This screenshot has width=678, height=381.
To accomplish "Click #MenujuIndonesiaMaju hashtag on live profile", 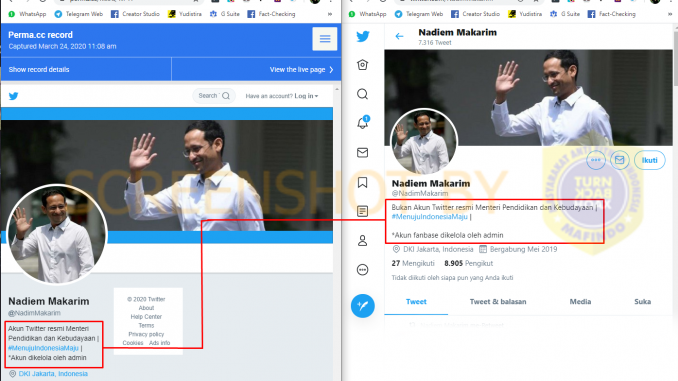I will (429, 217).
